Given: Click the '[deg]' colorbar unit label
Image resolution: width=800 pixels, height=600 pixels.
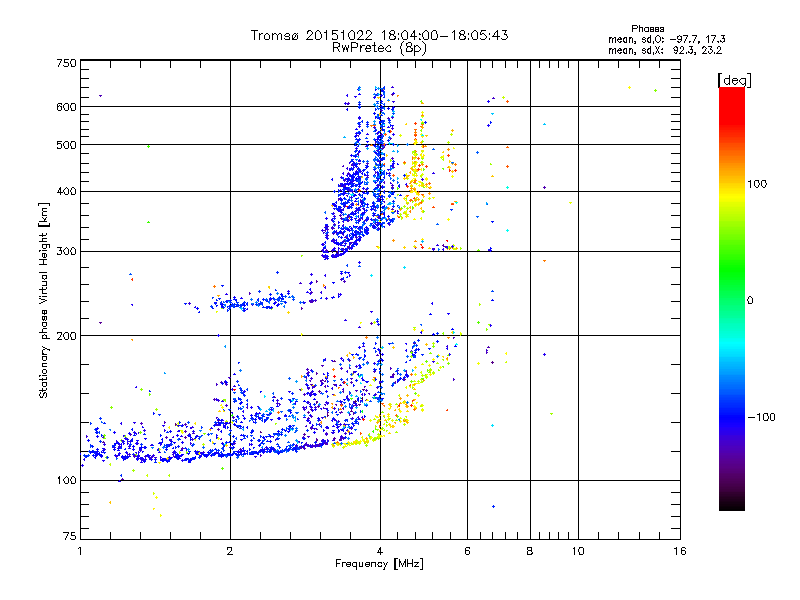Looking at the screenshot, I should [x=734, y=80].
